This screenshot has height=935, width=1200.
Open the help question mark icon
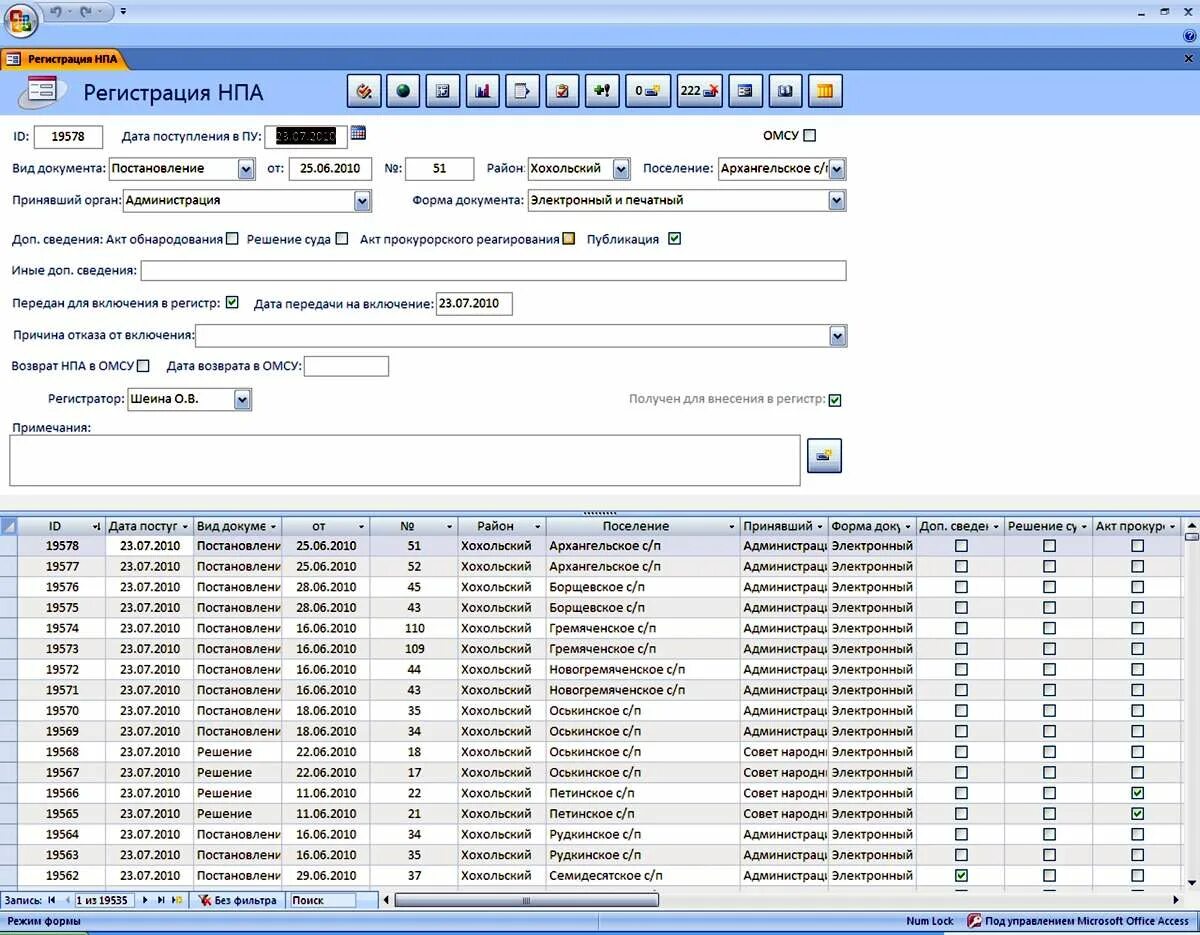[x=1189, y=35]
